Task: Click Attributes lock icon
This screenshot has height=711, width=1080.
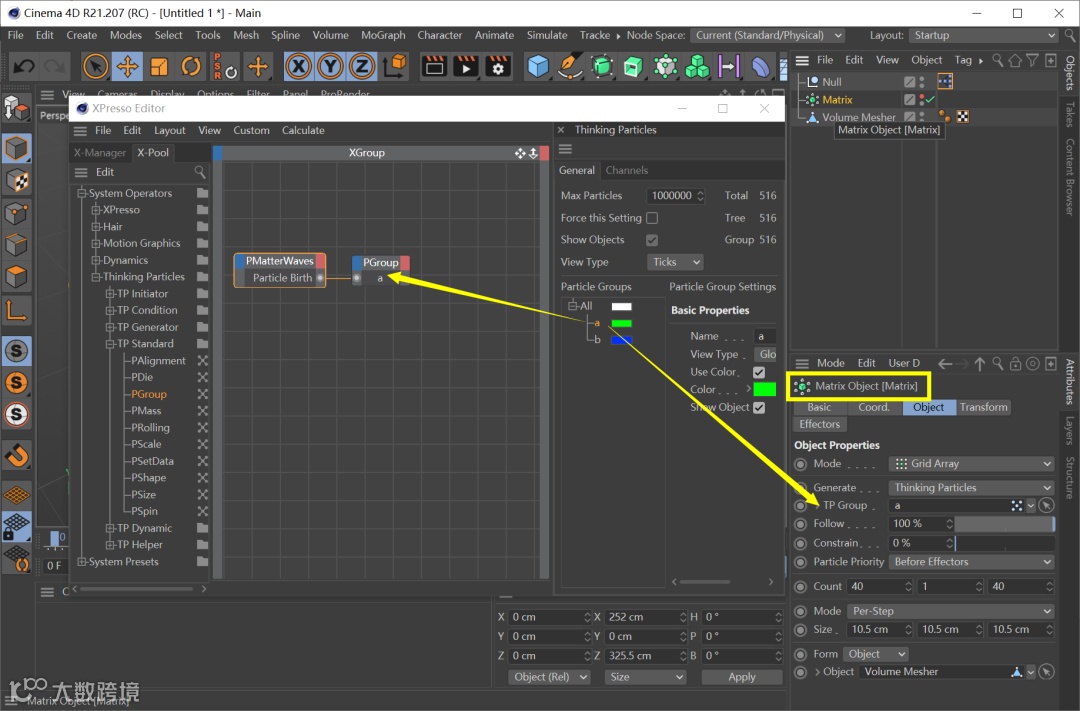Action: pos(1015,364)
